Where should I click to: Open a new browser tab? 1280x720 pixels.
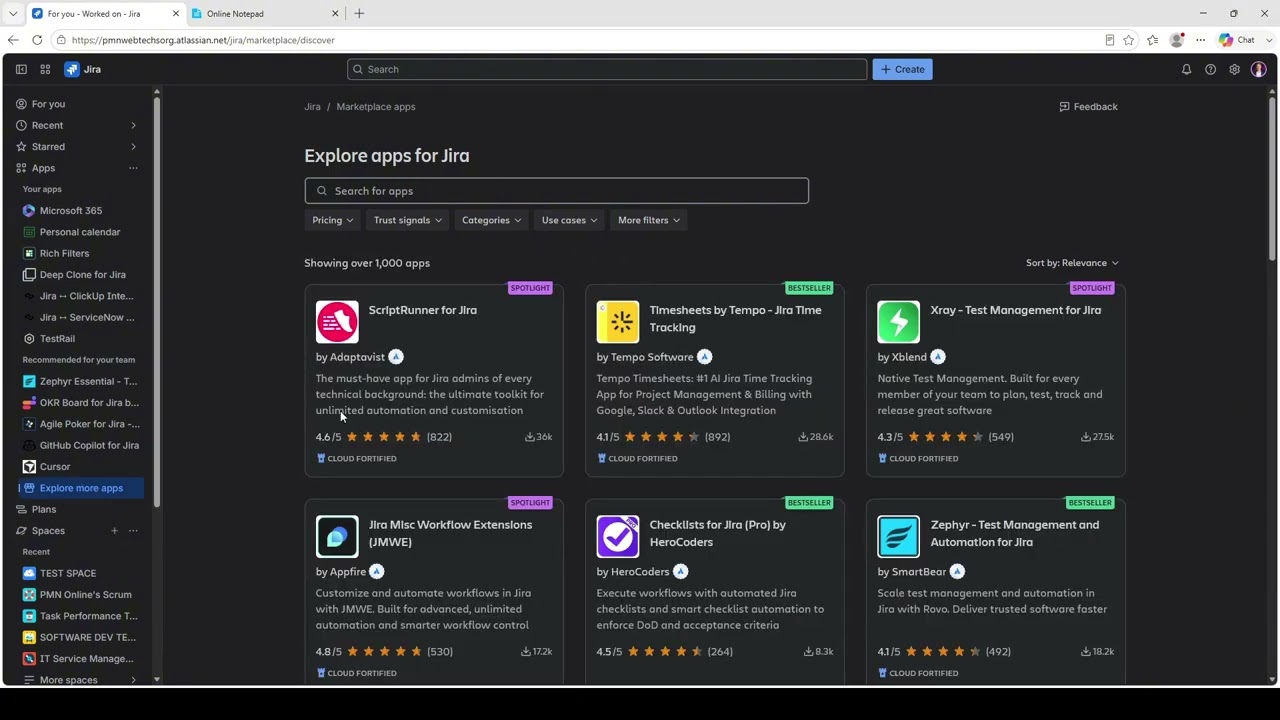[x=359, y=14]
